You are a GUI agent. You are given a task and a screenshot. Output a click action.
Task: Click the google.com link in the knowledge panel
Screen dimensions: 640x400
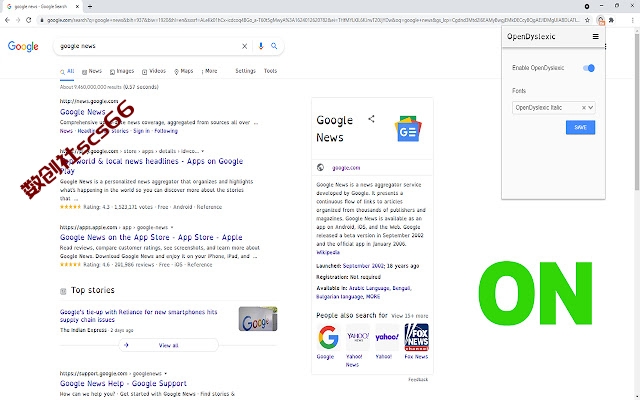[x=346, y=168]
